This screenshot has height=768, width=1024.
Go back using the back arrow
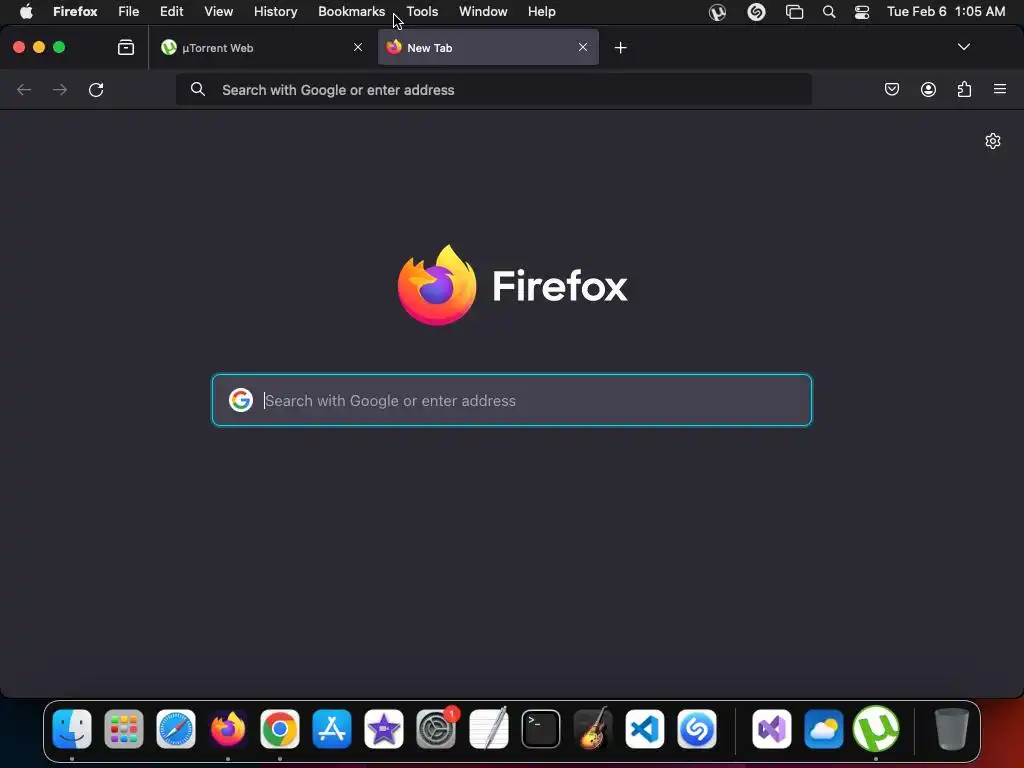pos(24,89)
